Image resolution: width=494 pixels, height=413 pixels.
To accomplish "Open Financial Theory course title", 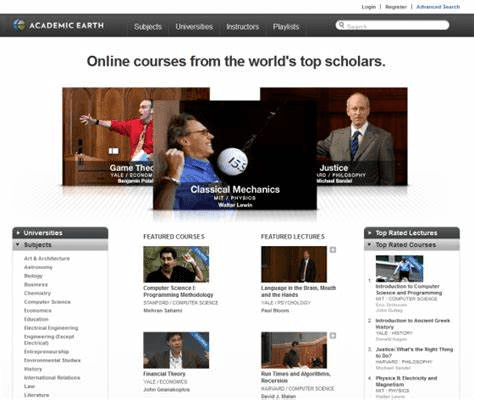I will click(164, 374).
